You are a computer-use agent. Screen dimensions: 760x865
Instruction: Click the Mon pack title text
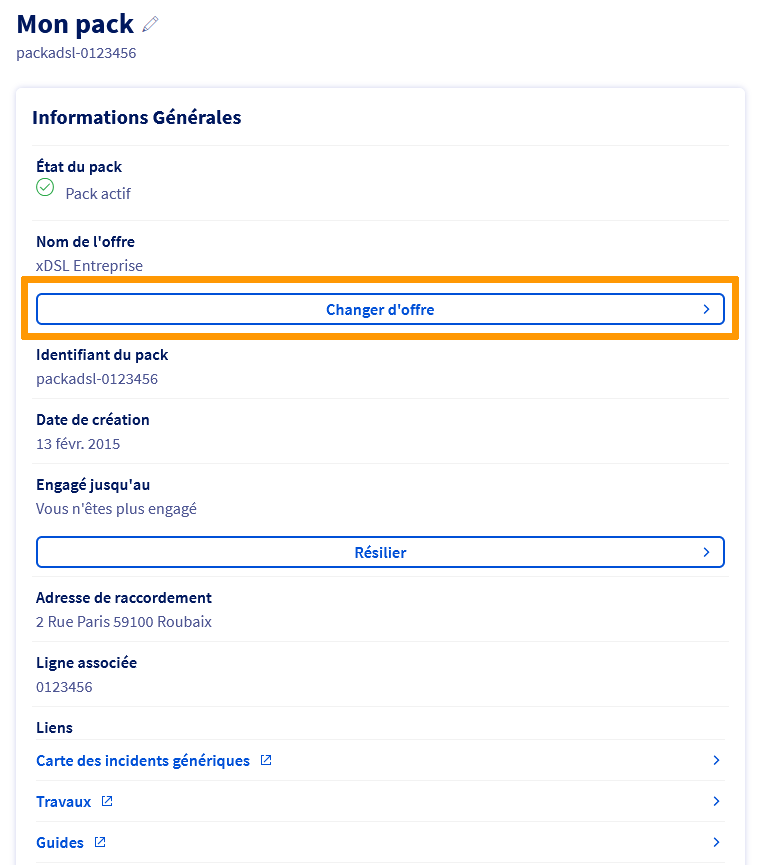76,24
